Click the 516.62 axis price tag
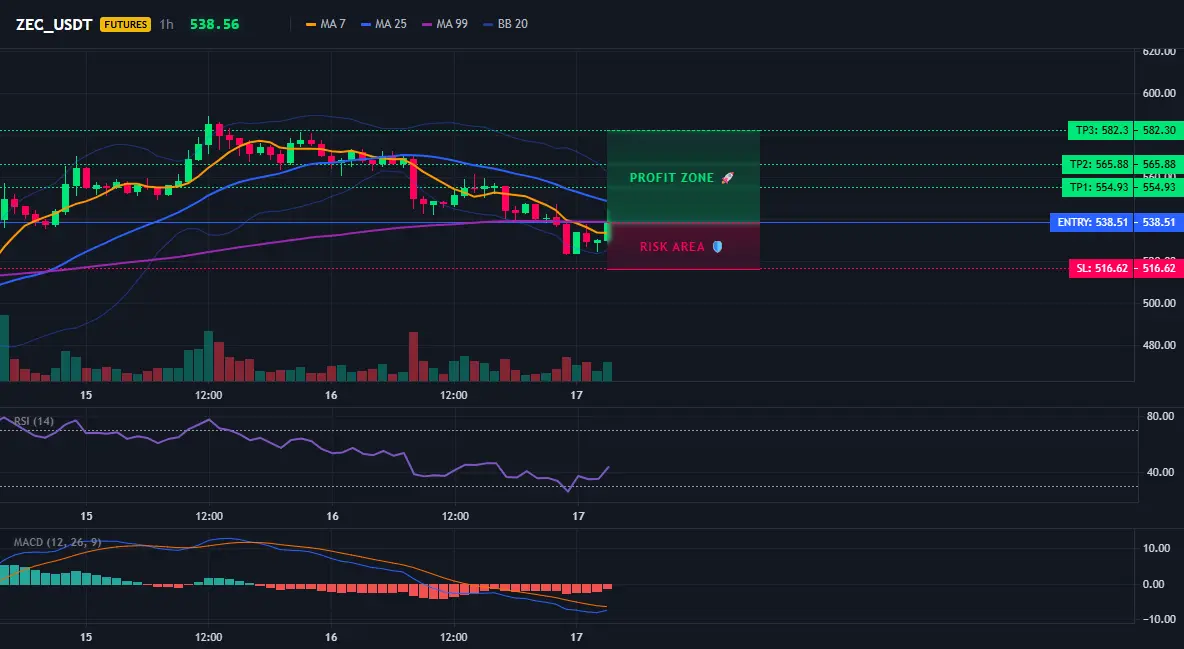1184x649 pixels. (1158, 268)
